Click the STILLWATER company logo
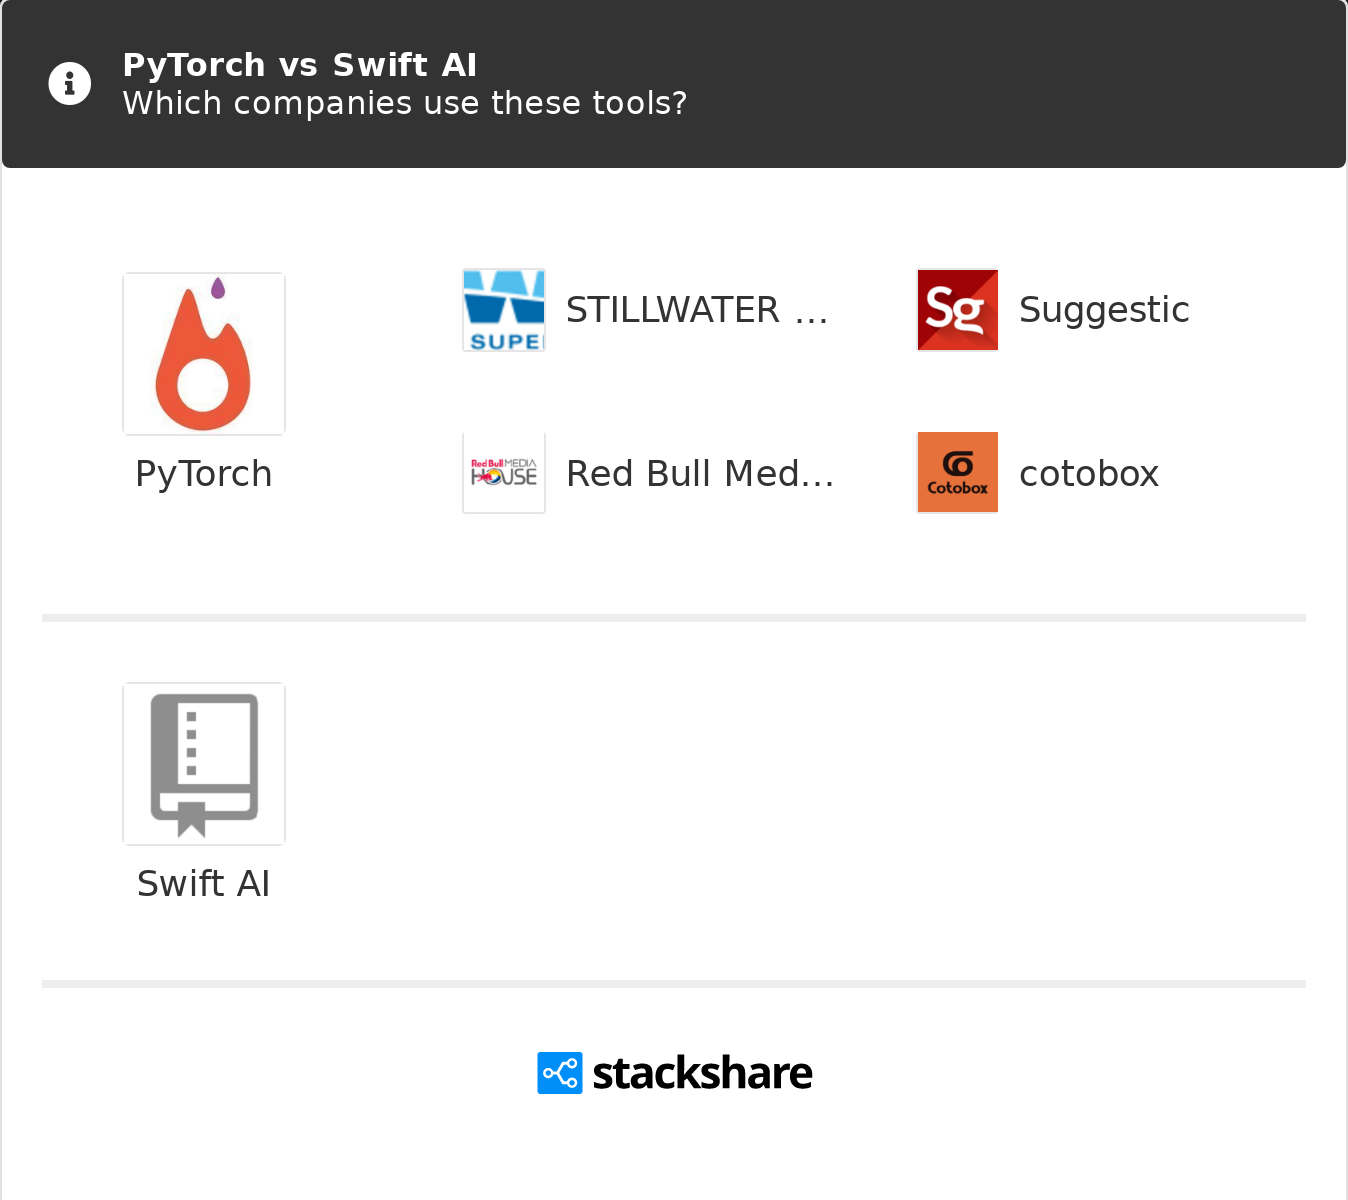Screen dimensions: 1348x1200 pos(504,310)
